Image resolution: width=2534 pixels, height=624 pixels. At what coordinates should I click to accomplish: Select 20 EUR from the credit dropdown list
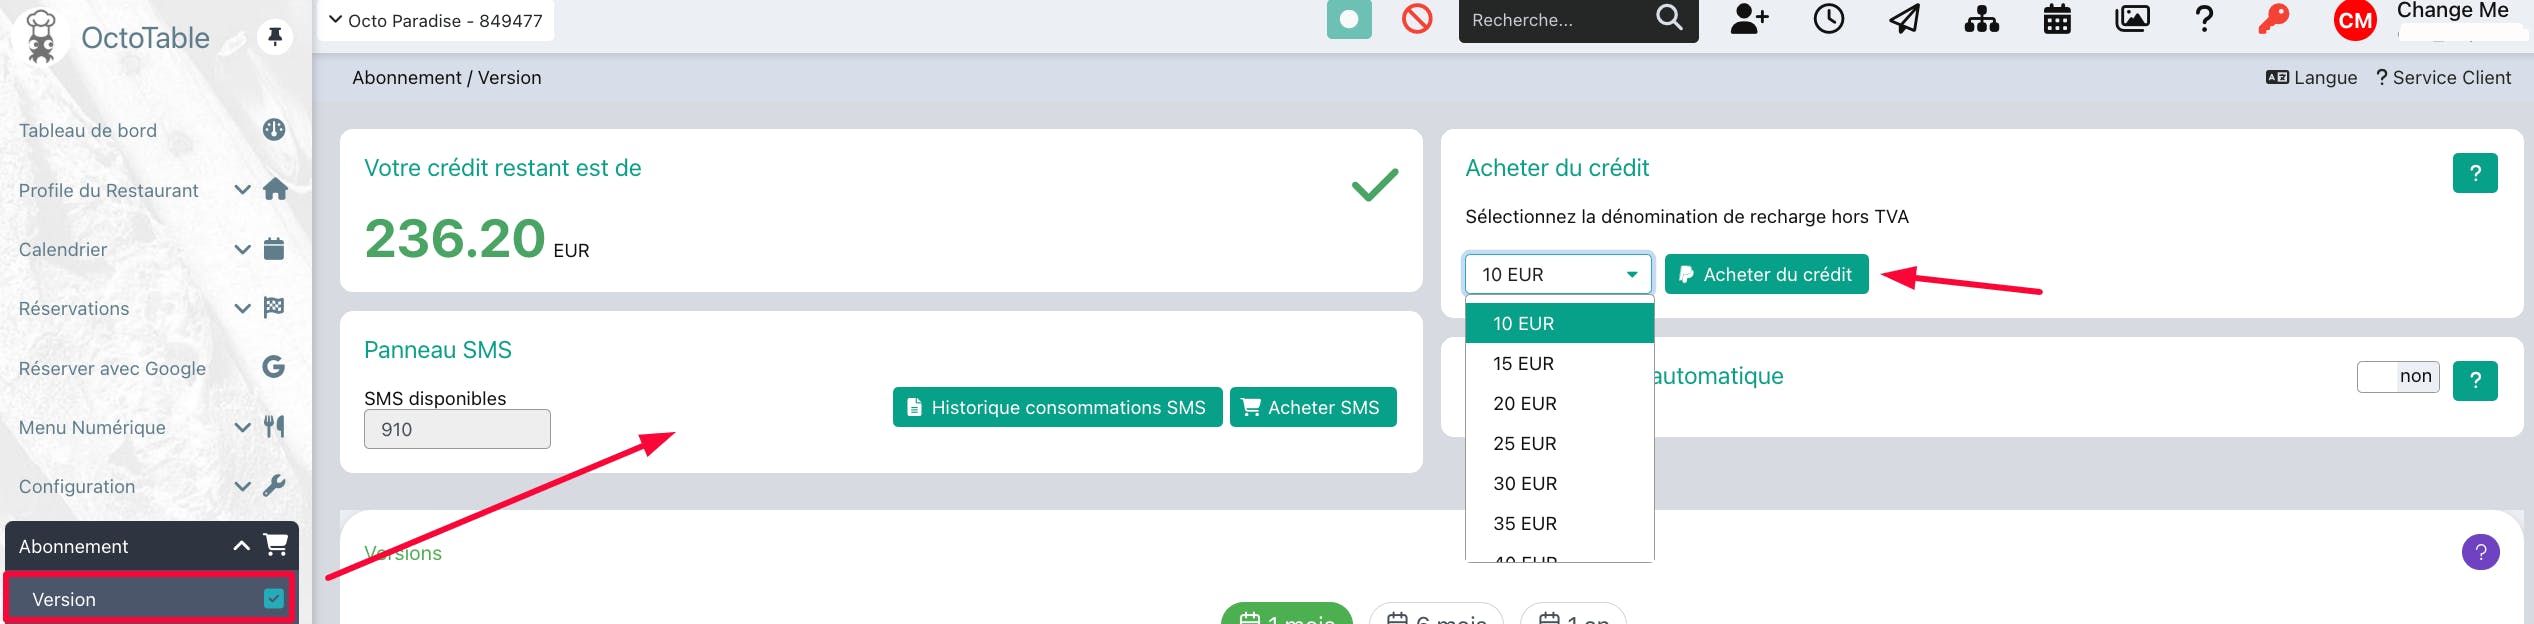click(x=1525, y=404)
